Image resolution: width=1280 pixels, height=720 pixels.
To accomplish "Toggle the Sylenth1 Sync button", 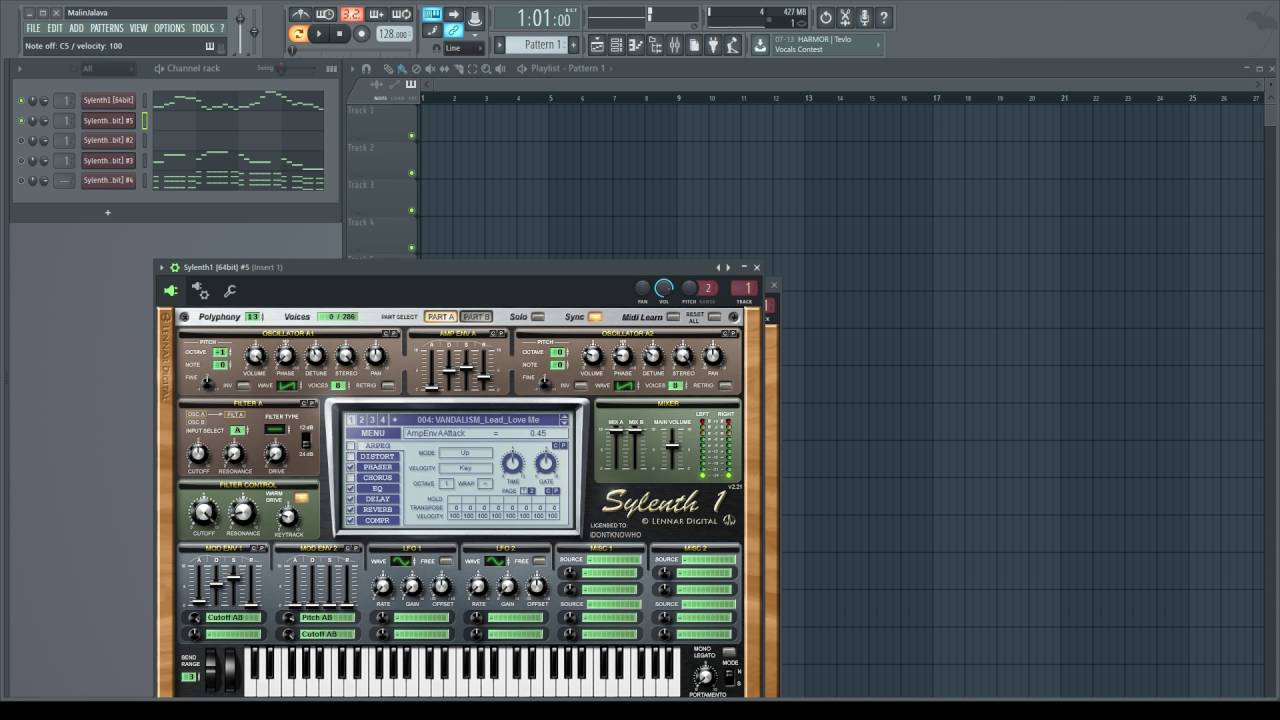I will coord(595,317).
